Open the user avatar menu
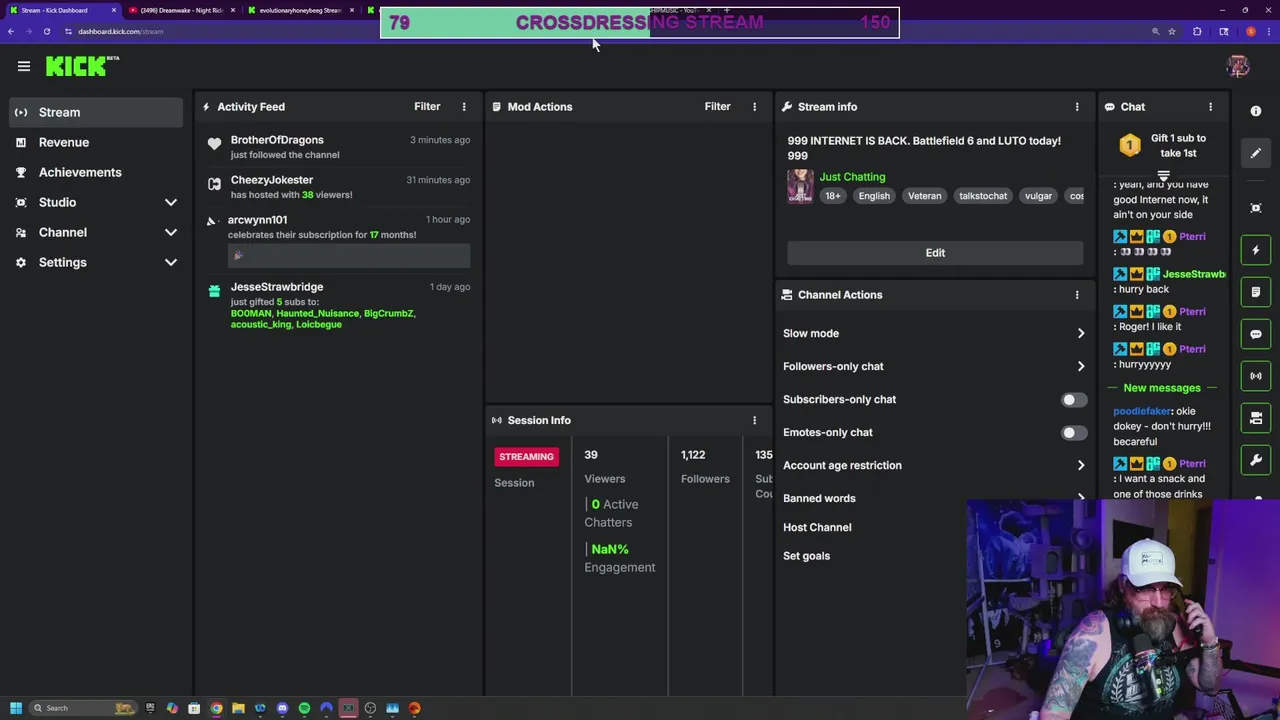The width and height of the screenshot is (1280, 720). click(1238, 66)
